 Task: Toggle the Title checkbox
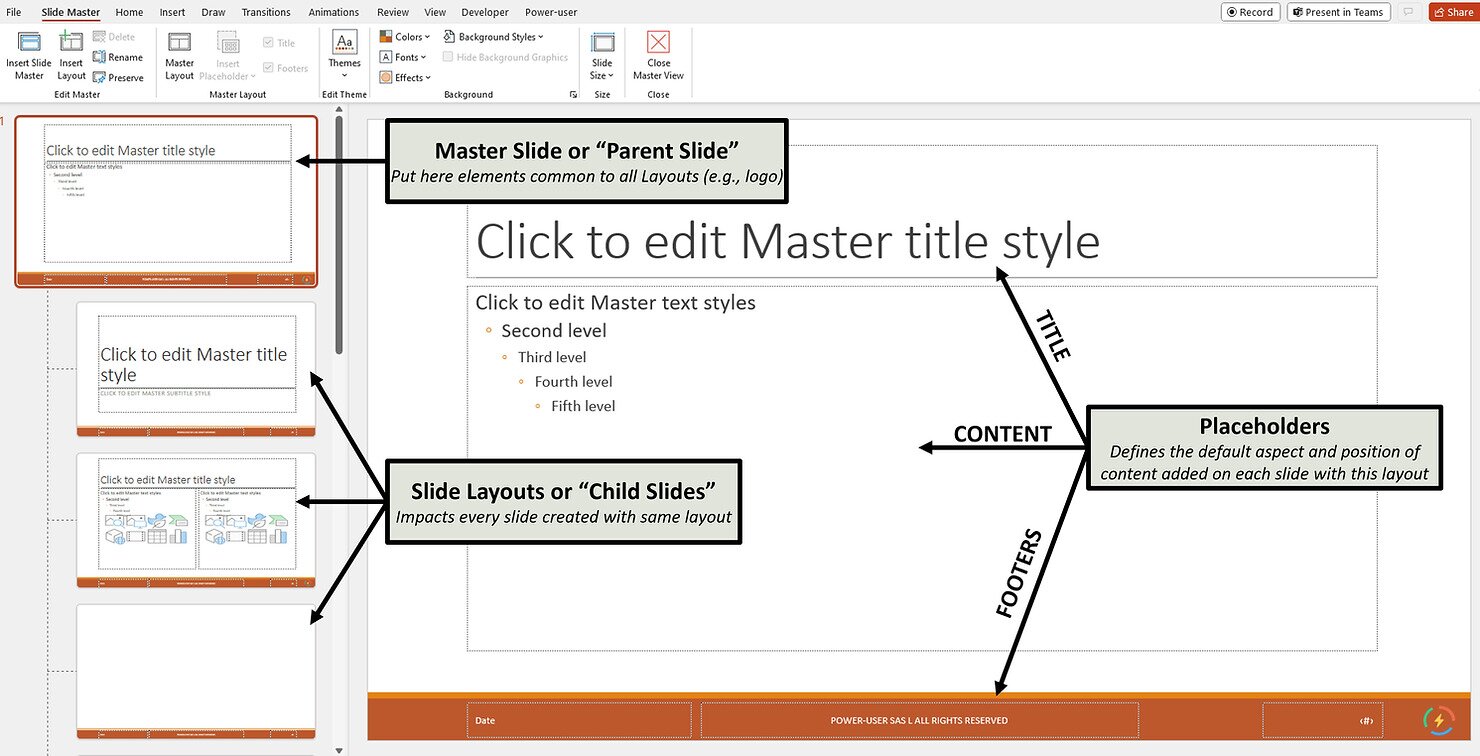[x=268, y=43]
